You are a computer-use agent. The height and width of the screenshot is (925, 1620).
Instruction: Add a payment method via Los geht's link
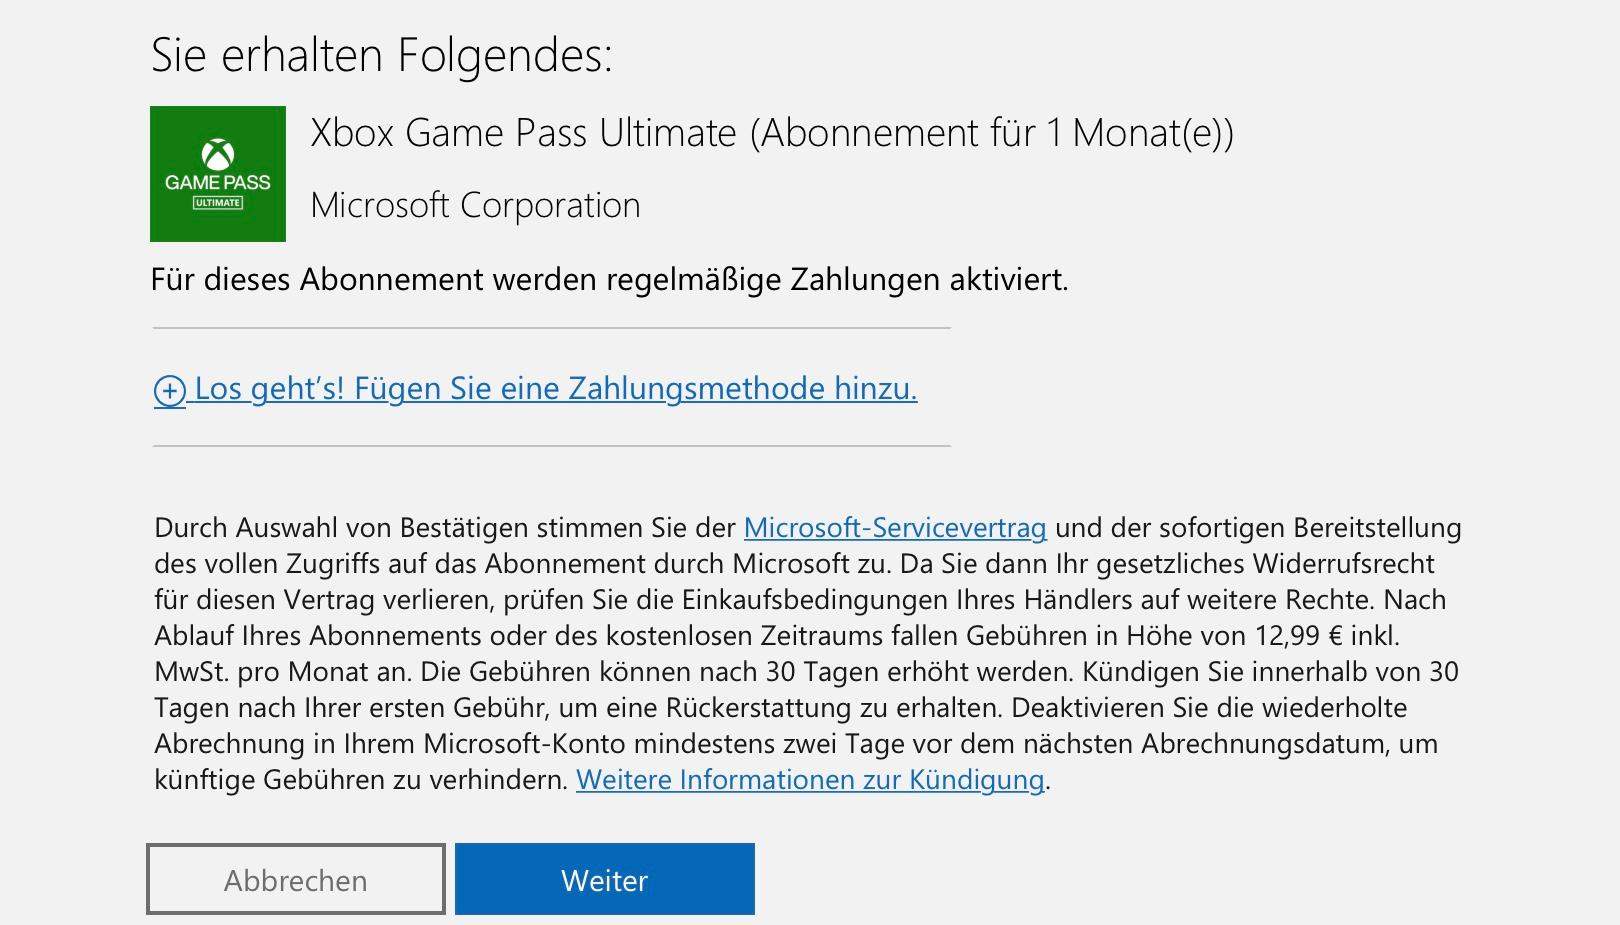click(556, 389)
